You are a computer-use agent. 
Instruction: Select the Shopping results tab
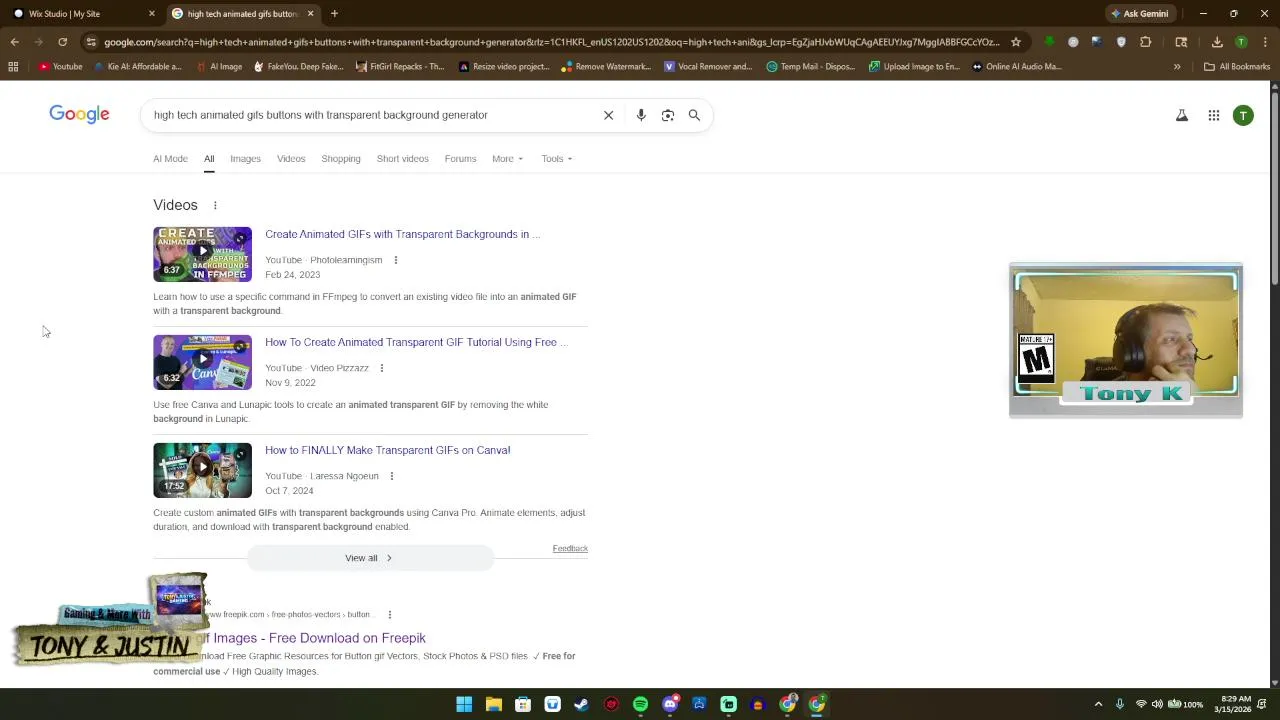click(x=341, y=159)
